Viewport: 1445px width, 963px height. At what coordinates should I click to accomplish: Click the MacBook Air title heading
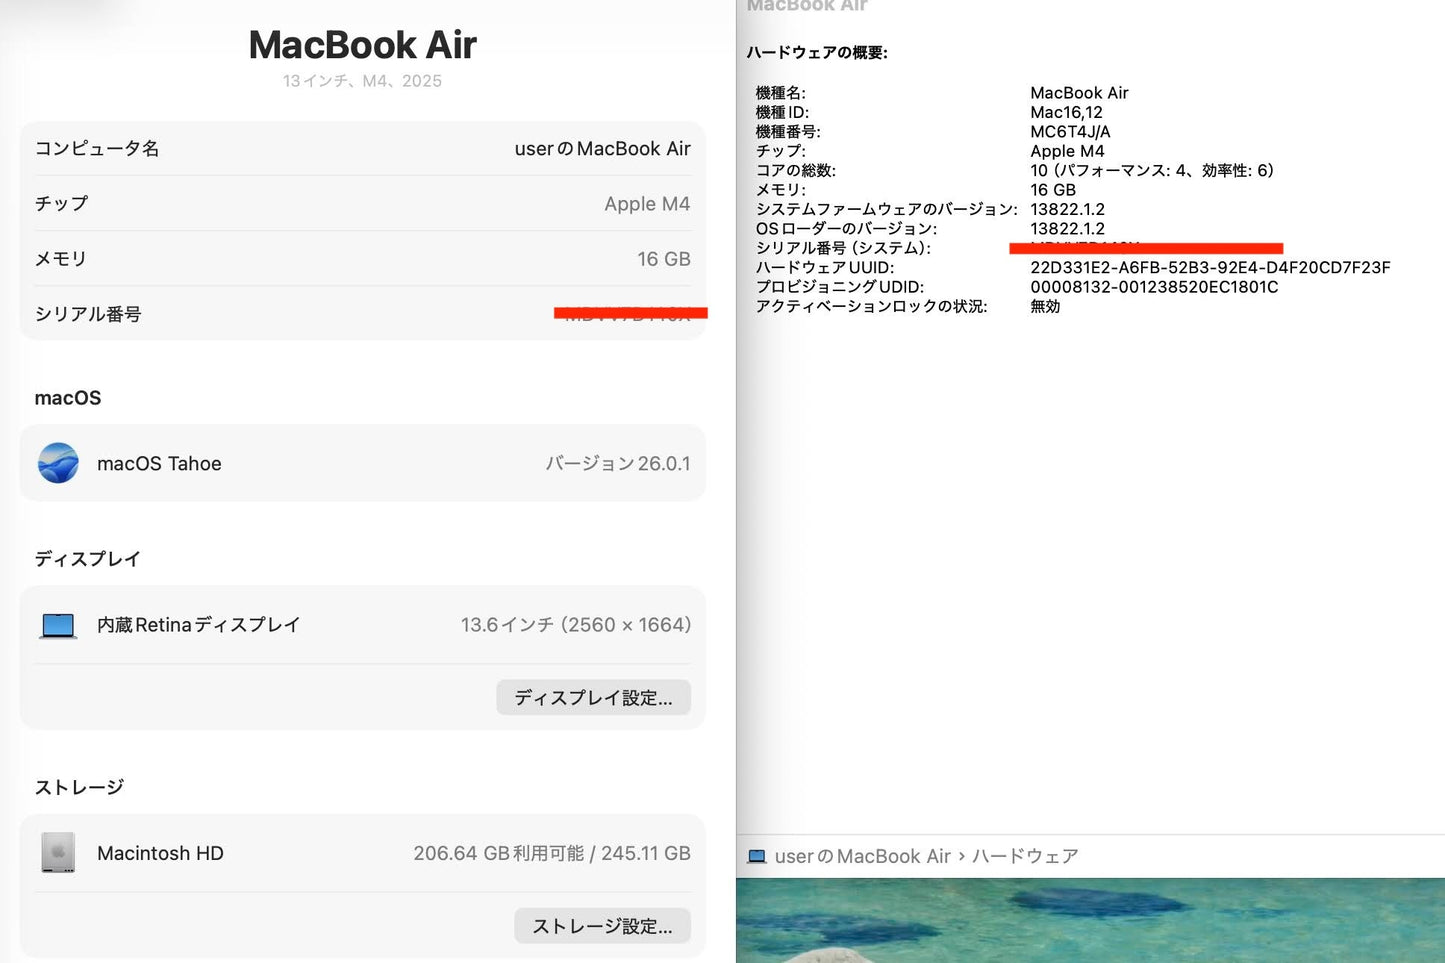click(x=362, y=45)
